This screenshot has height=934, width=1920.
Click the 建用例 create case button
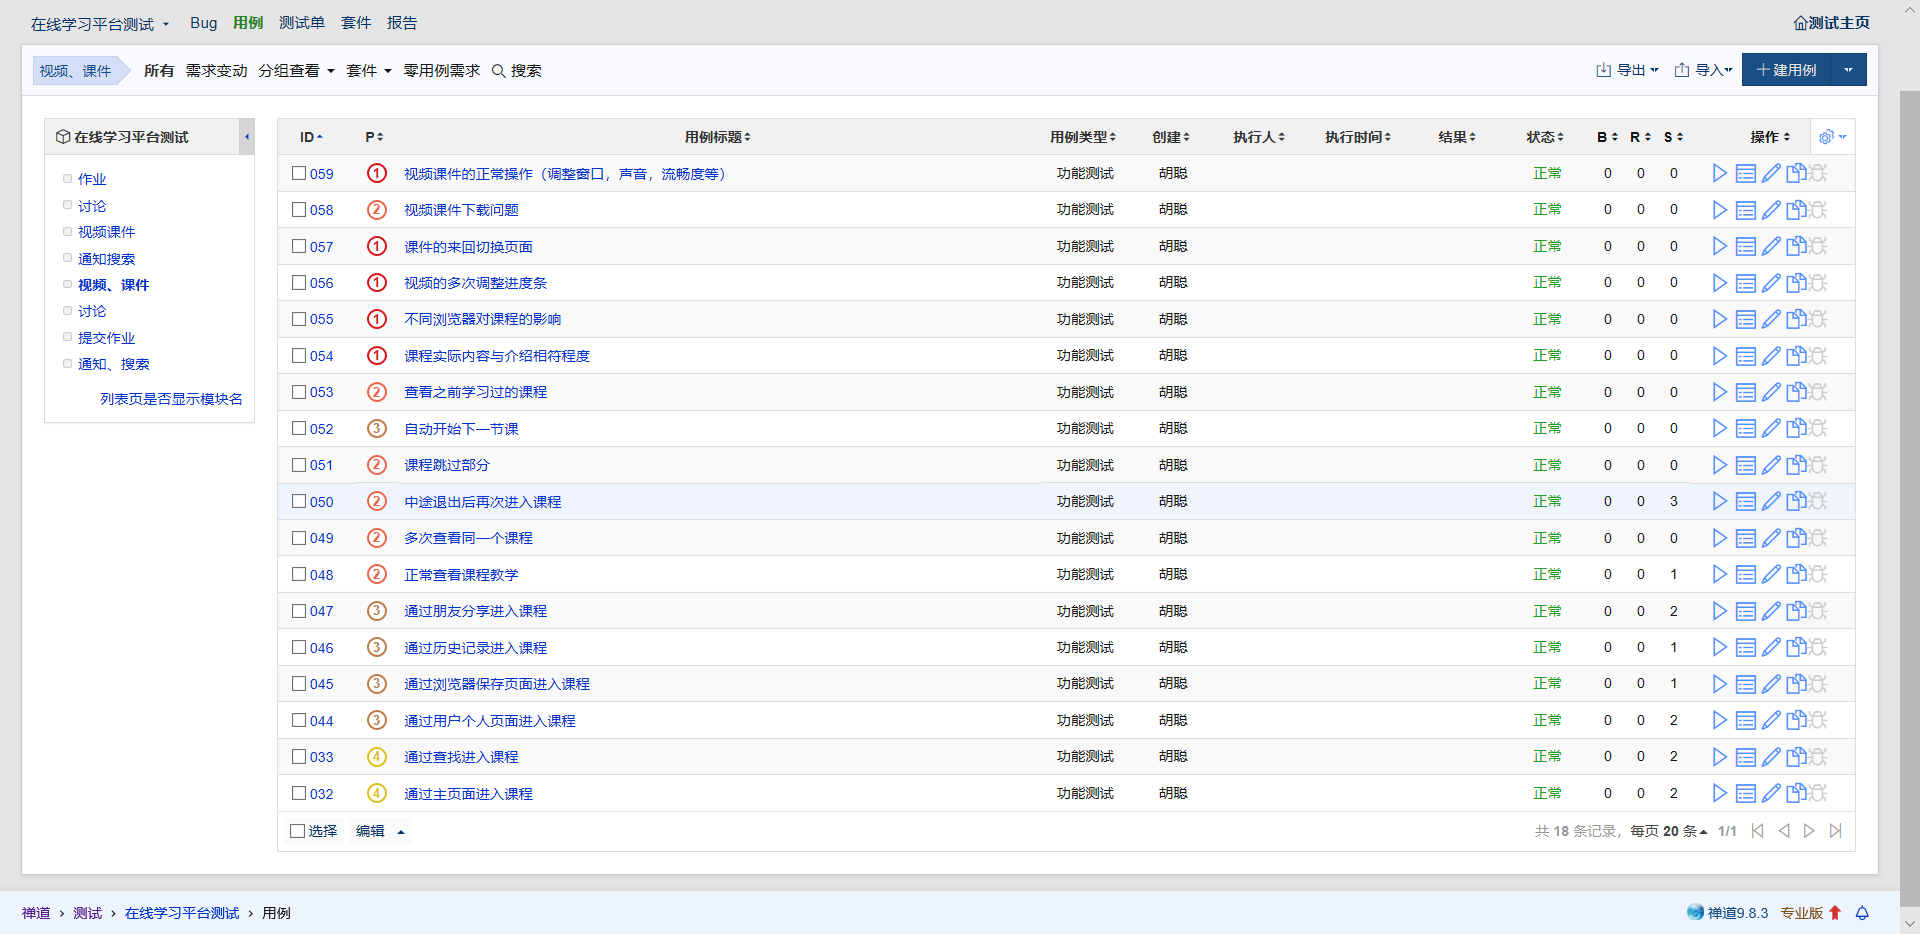(1786, 70)
